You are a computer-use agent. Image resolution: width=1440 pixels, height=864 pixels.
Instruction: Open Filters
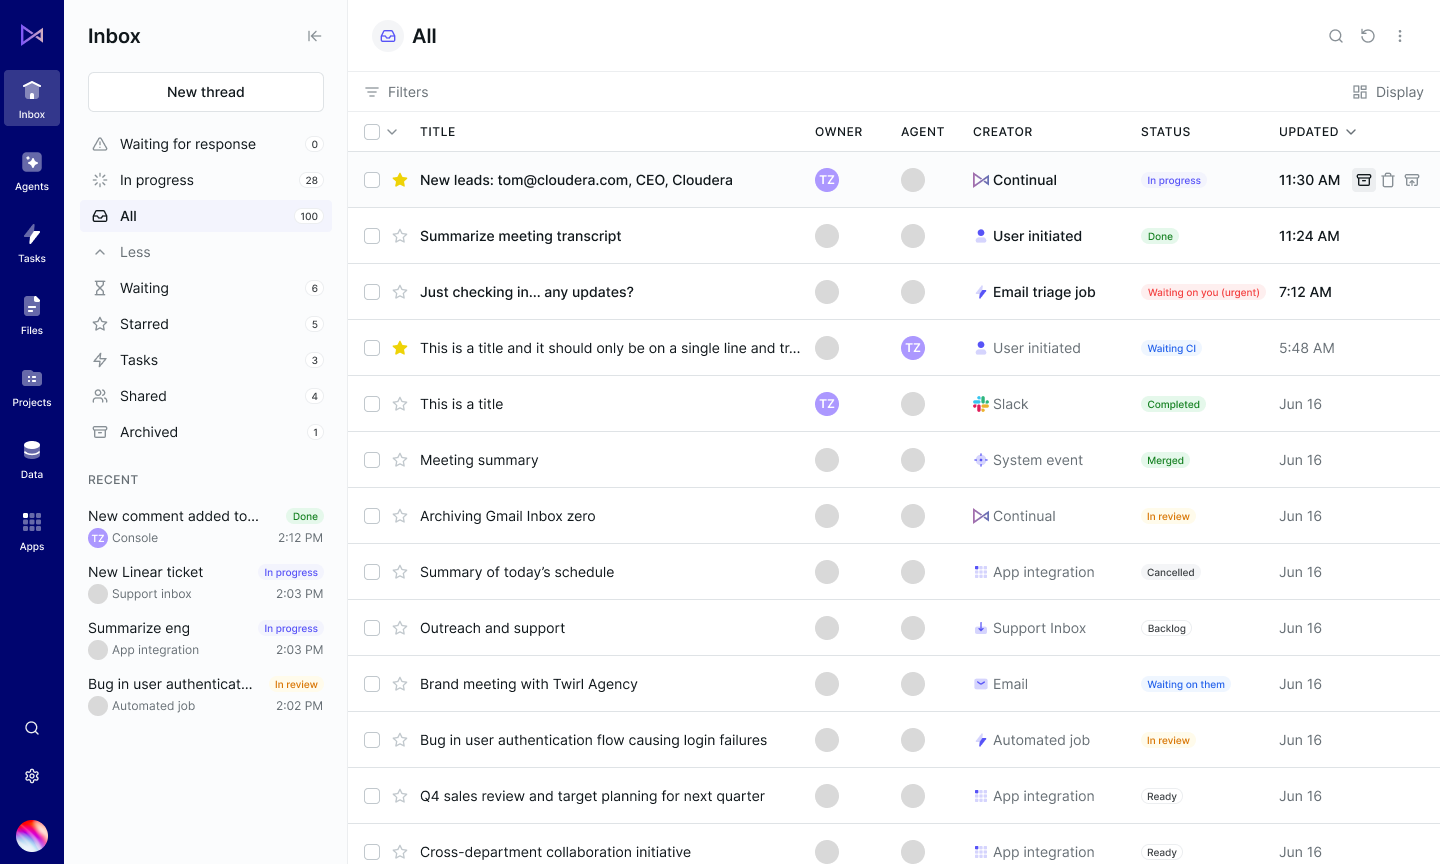(x=397, y=92)
